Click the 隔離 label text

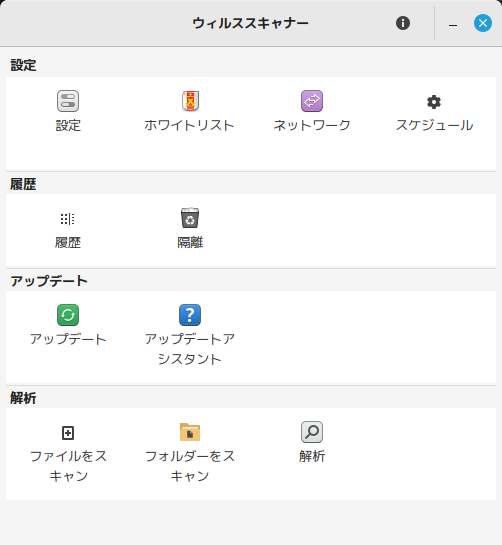coord(190,243)
